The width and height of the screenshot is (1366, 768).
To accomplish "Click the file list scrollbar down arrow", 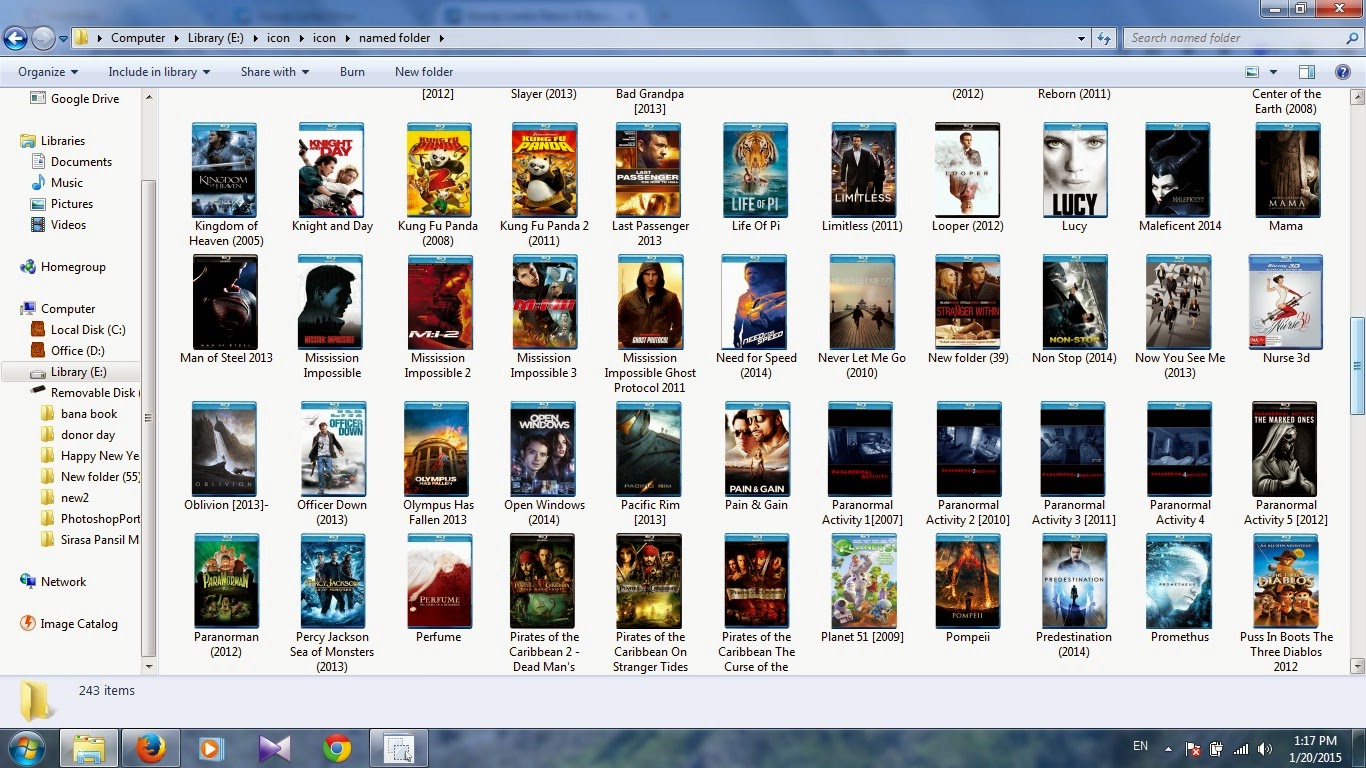I will click(1357, 666).
